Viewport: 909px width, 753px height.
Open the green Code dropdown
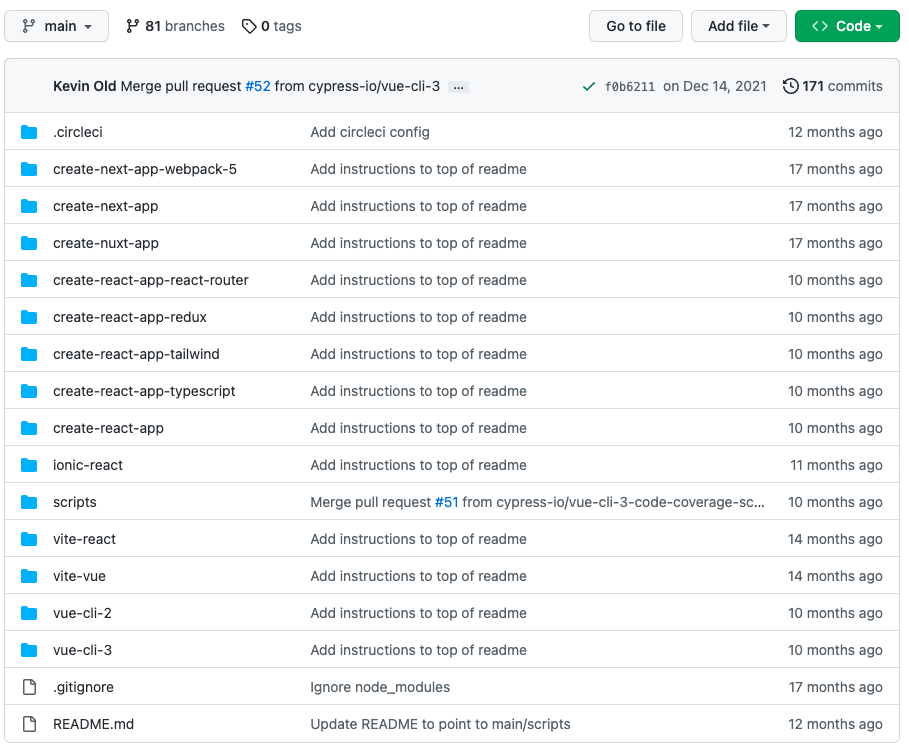(847, 26)
